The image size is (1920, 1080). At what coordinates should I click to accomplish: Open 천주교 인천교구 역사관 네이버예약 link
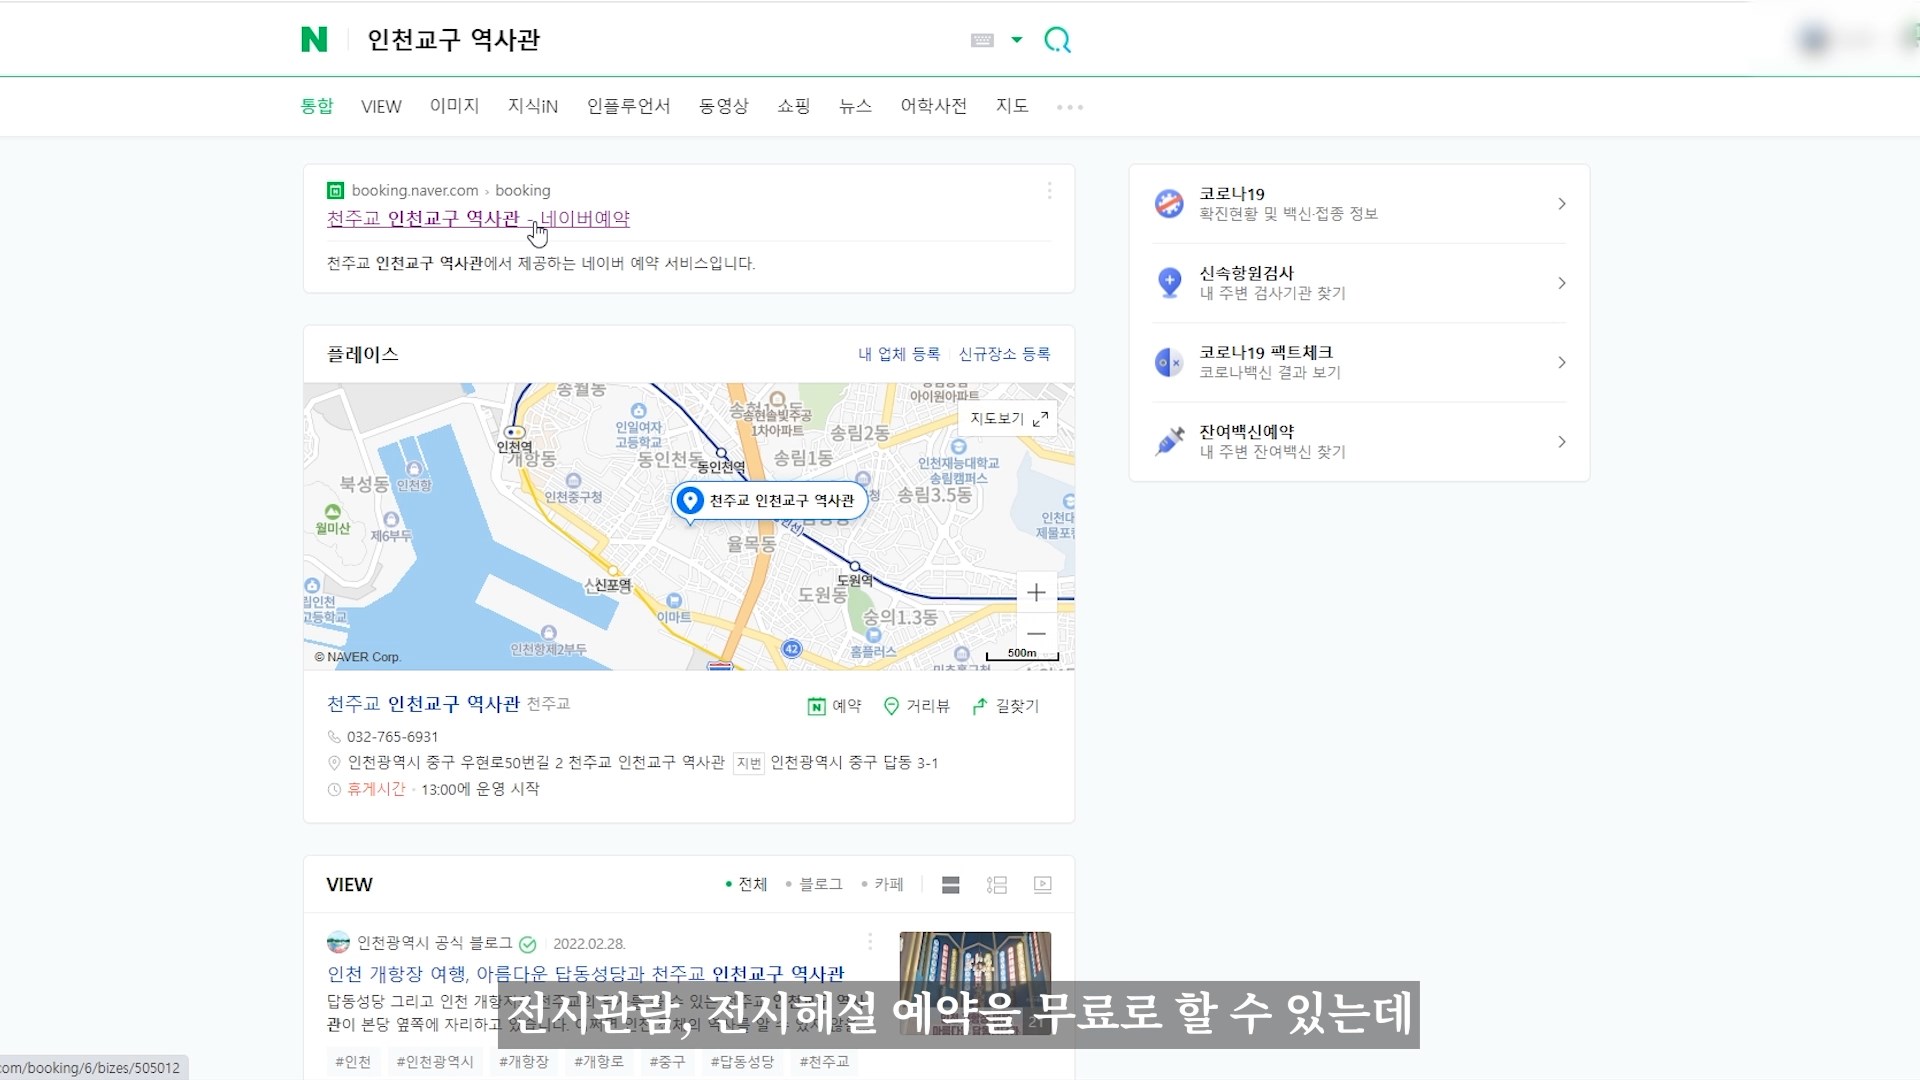click(478, 219)
